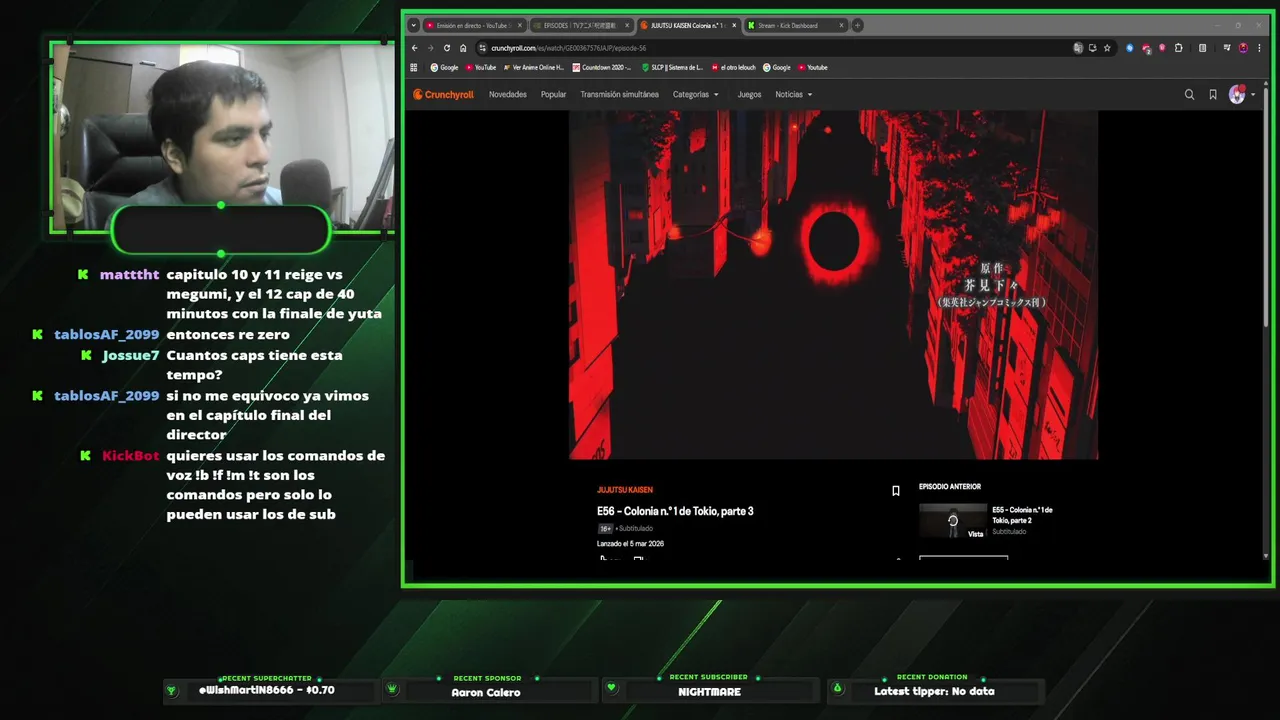Click chat username 'matttht'
The width and height of the screenshot is (1280, 720).
click(x=129, y=274)
